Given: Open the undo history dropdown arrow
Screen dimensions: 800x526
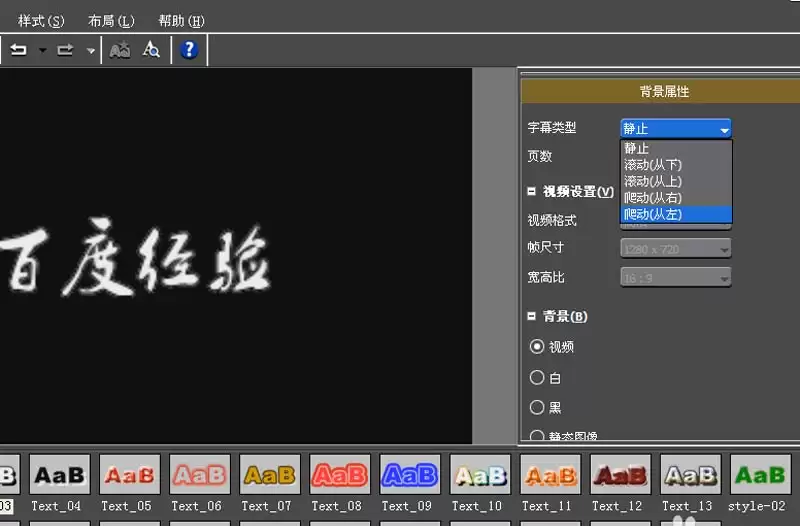Looking at the screenshot, I should click(x=42, y=51).
